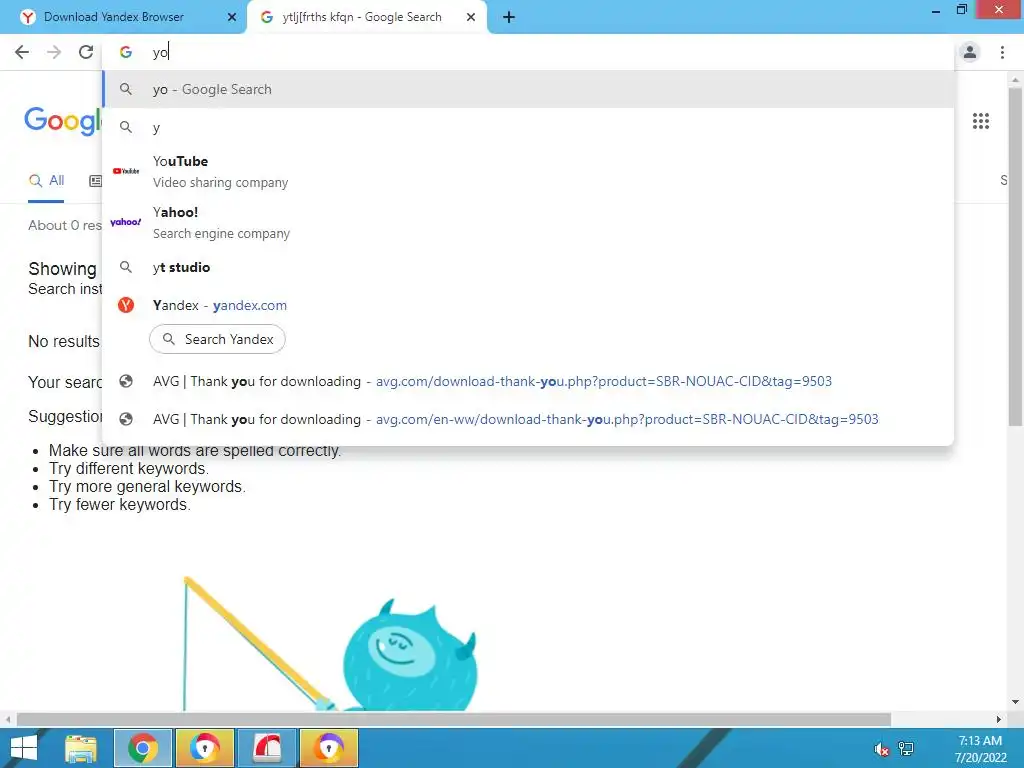
Task: Open Avast Secure Browser from taskbar
Action: pos(205,748)
